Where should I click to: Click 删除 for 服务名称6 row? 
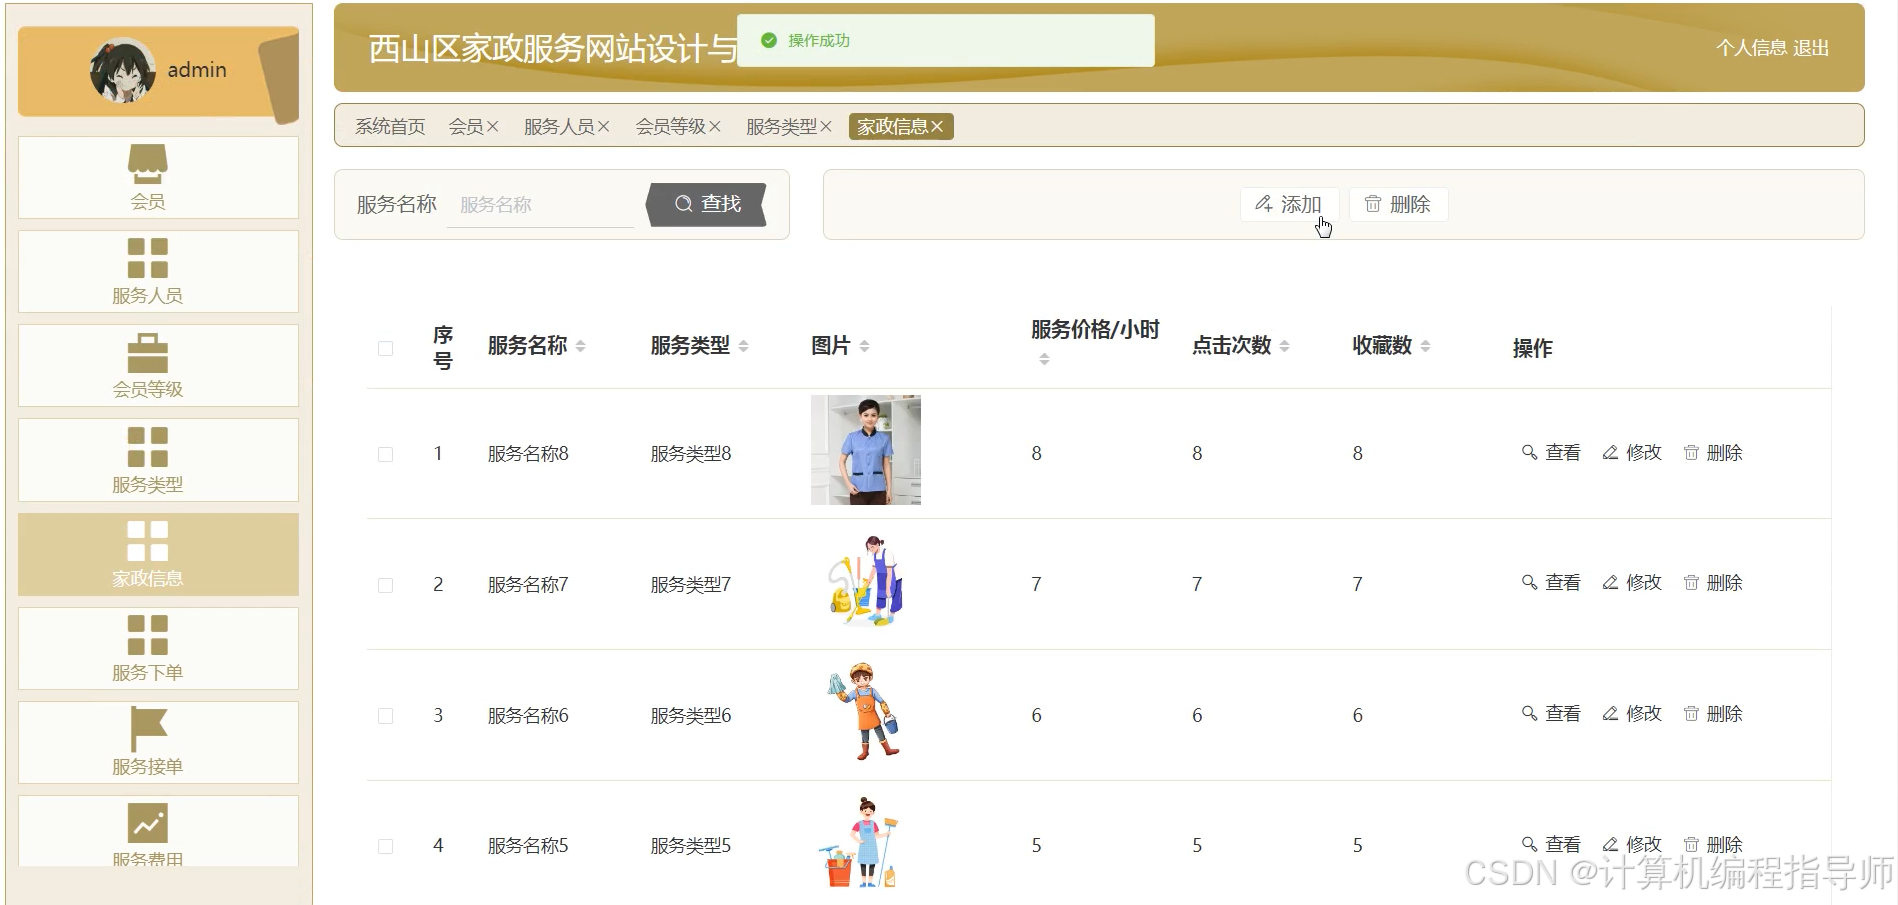pos(1713,714)
